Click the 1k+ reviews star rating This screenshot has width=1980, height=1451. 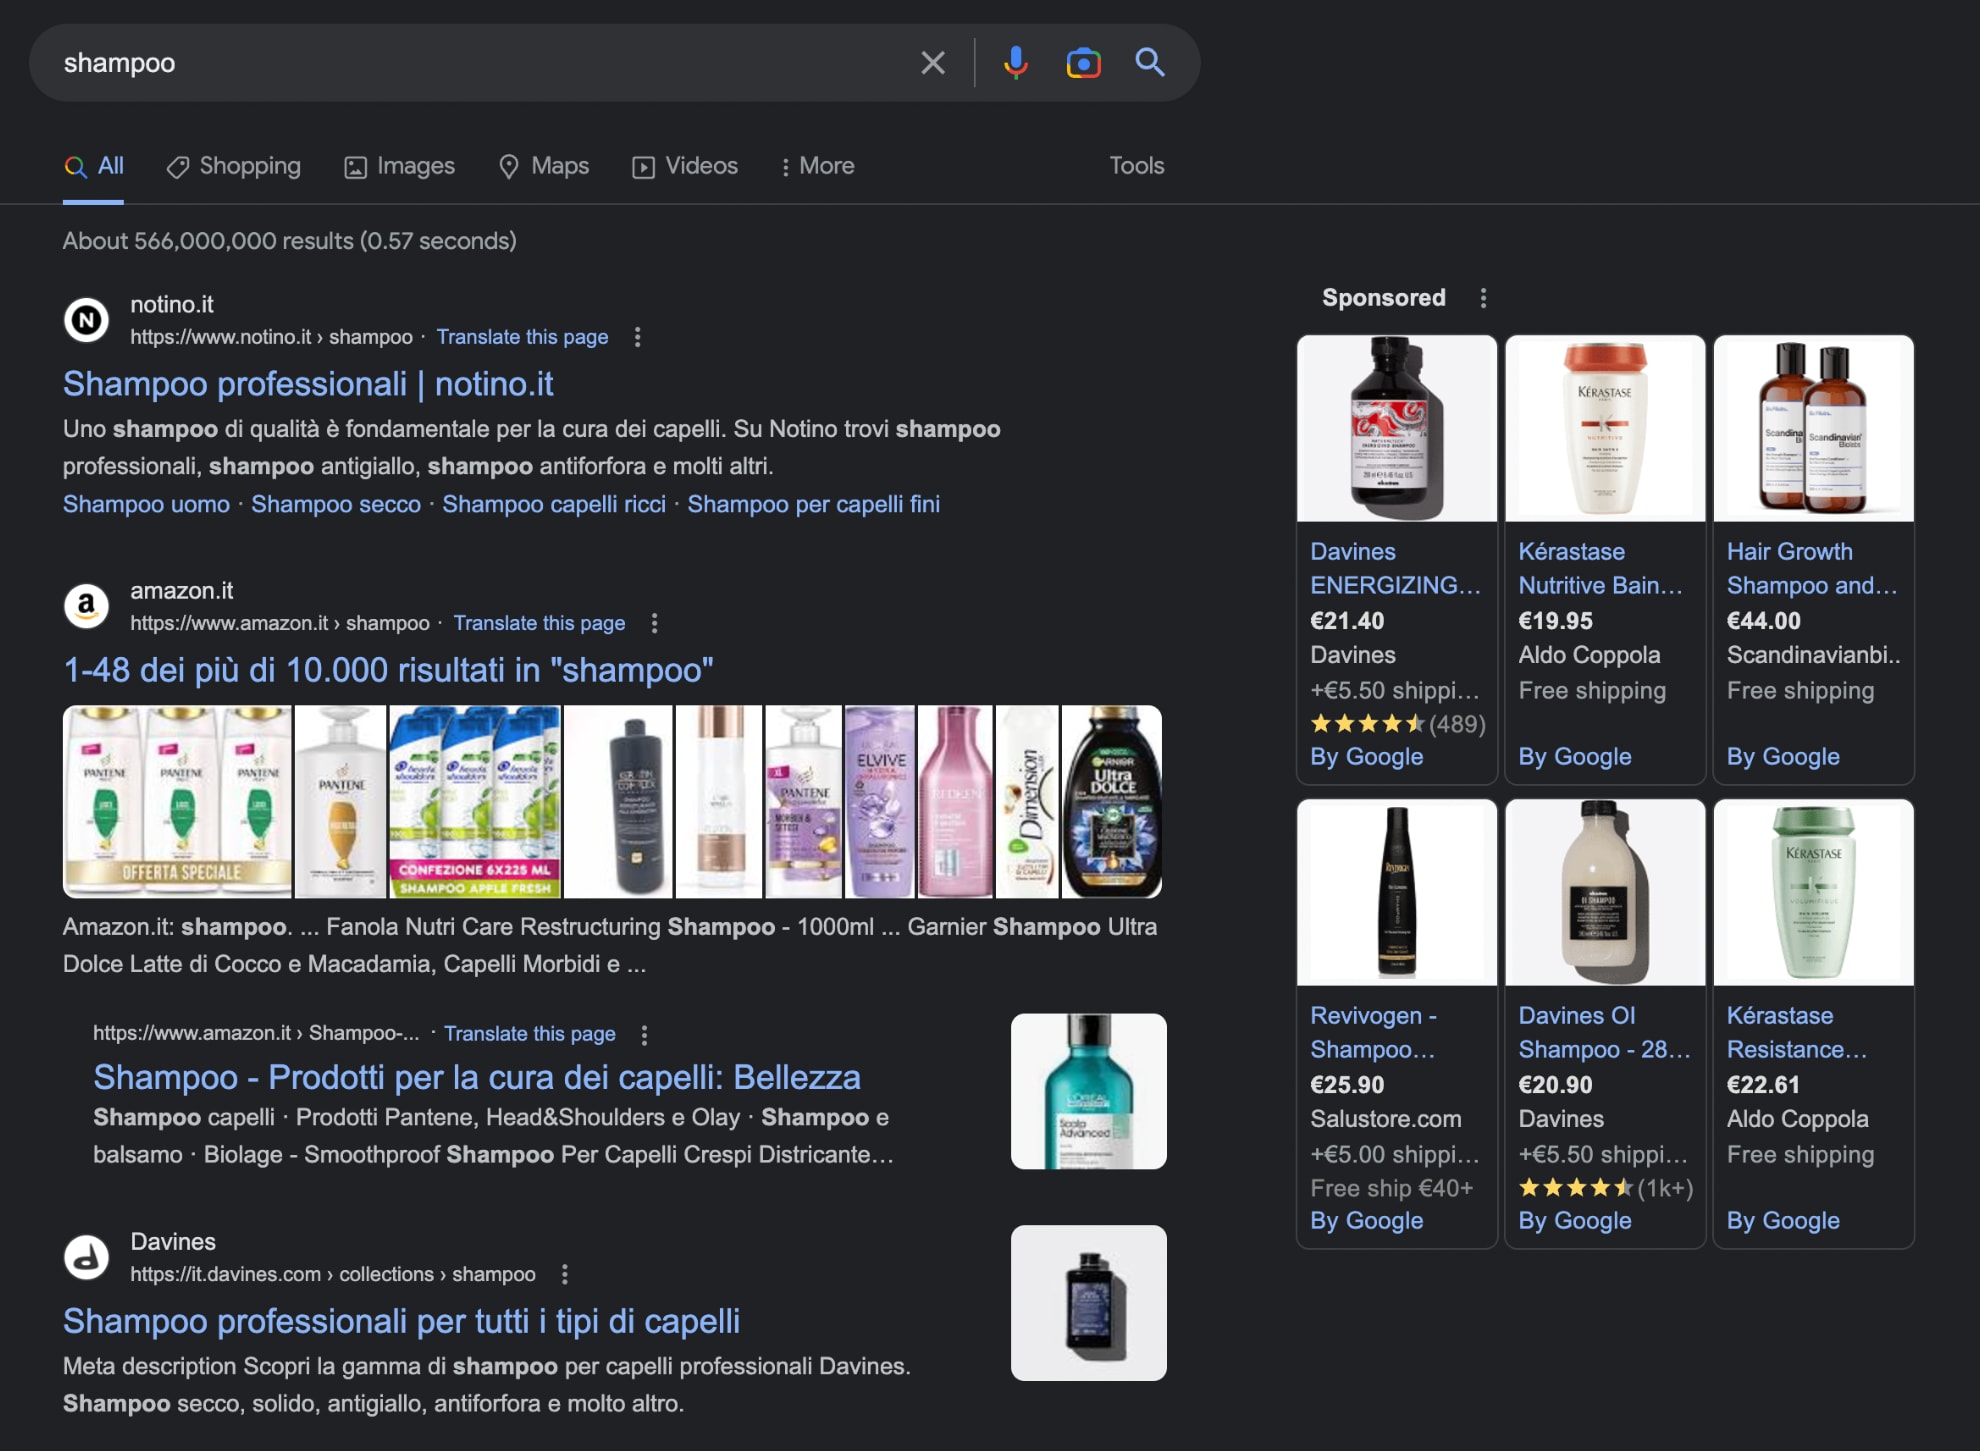tap(1605, 1188)
